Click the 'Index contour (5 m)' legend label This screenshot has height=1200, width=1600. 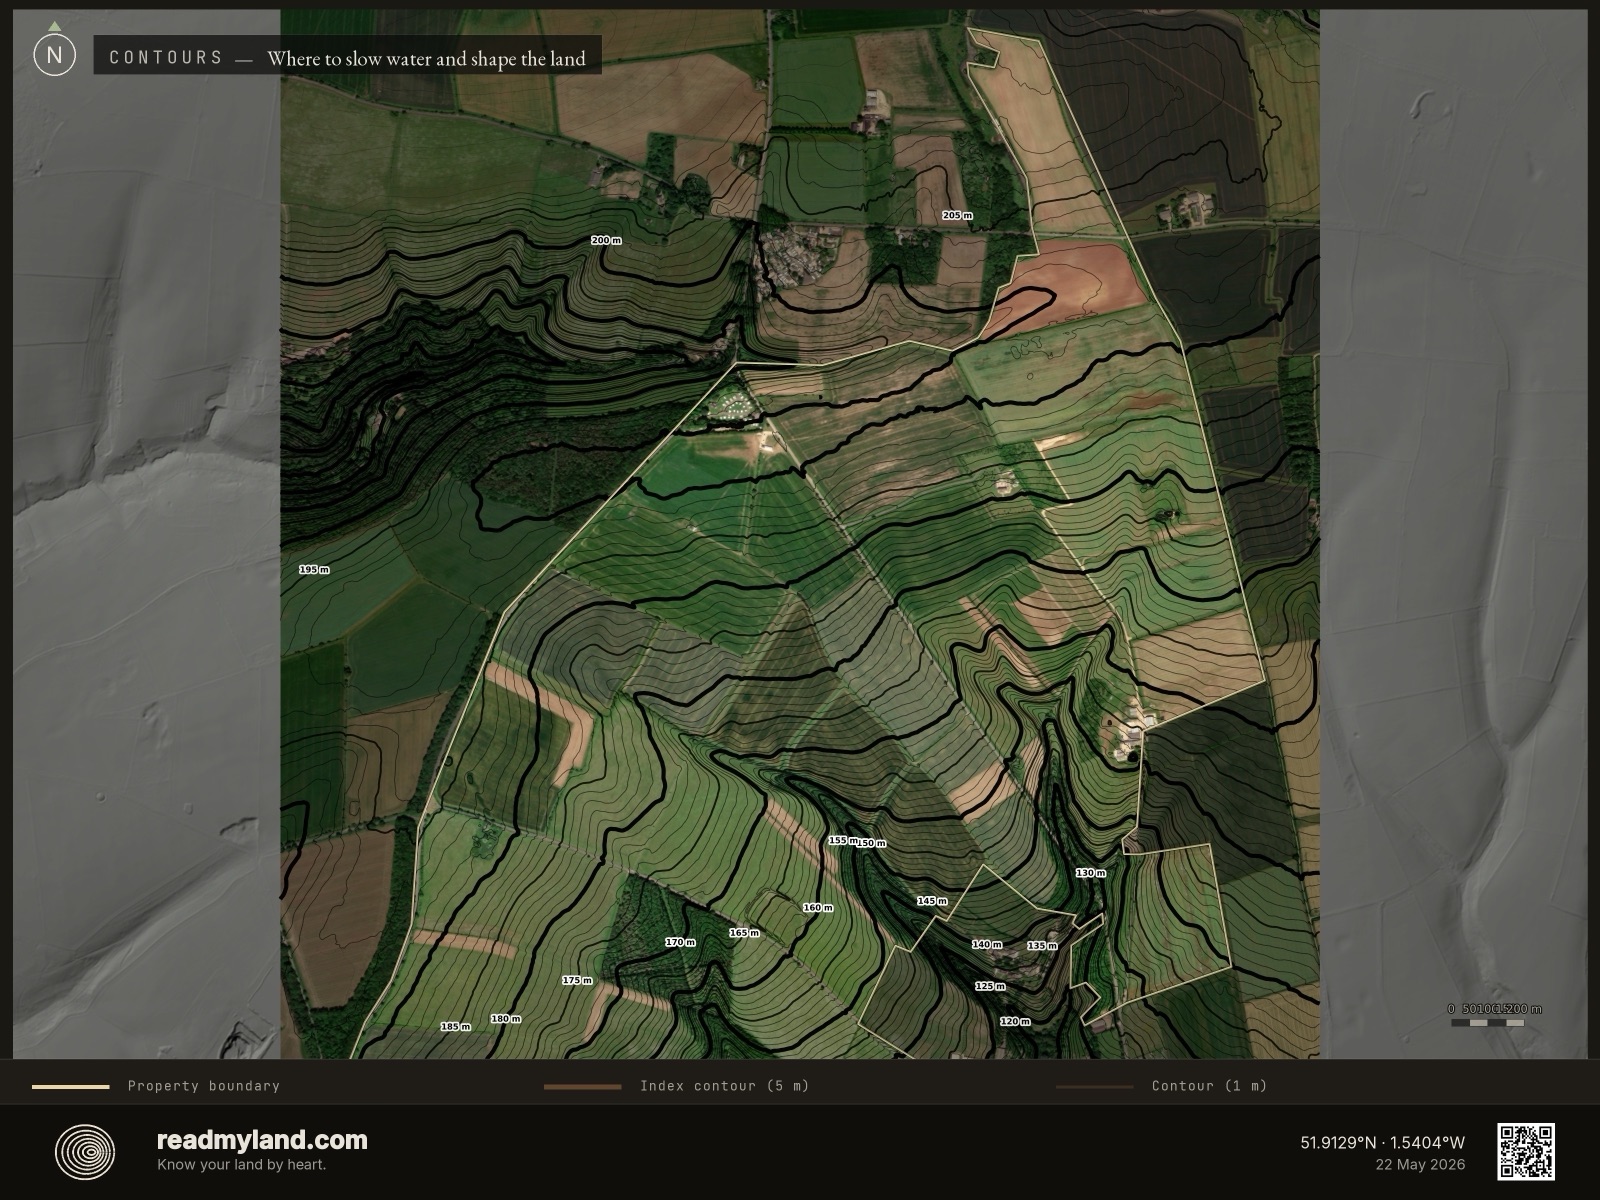click(x=725, y=1086)
